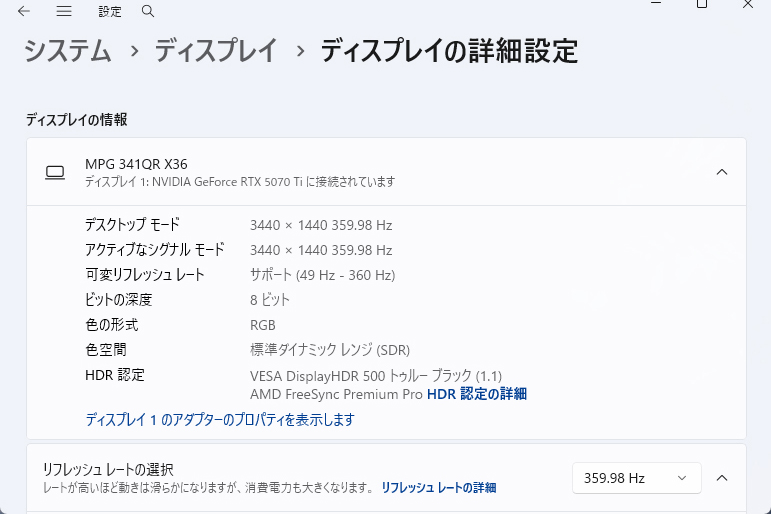Click the HDR 認定 label
This screenshot has width=771, height=514.
click(115, 375)
